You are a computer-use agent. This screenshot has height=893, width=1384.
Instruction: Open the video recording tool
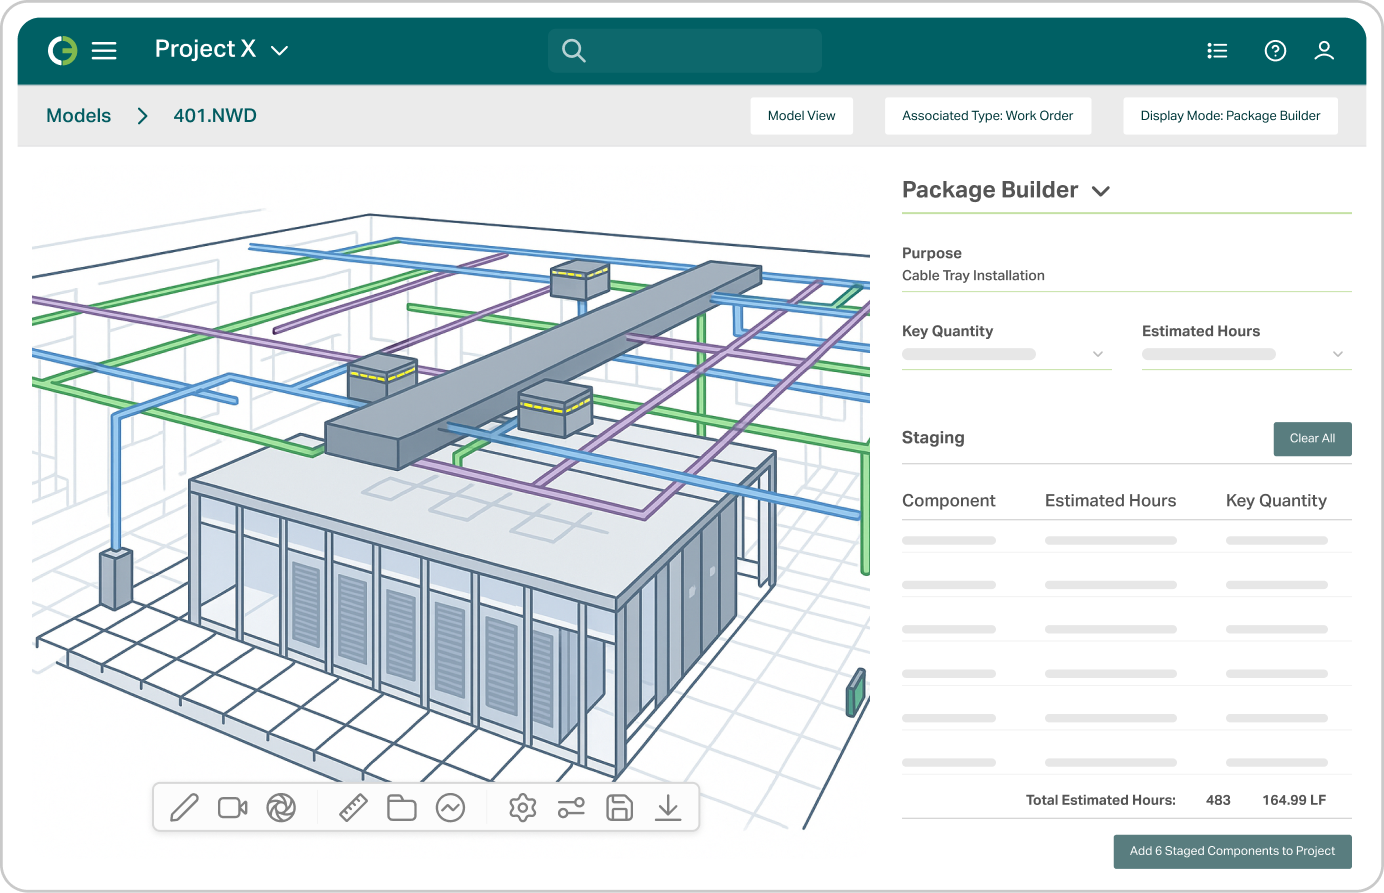click(232, 807)
